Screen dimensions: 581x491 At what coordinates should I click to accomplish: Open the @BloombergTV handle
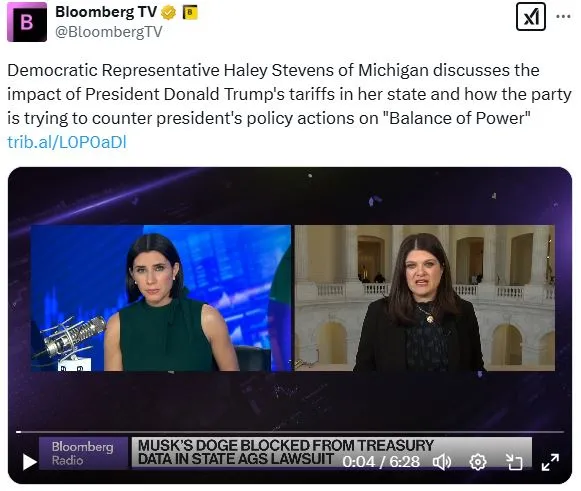109,32
